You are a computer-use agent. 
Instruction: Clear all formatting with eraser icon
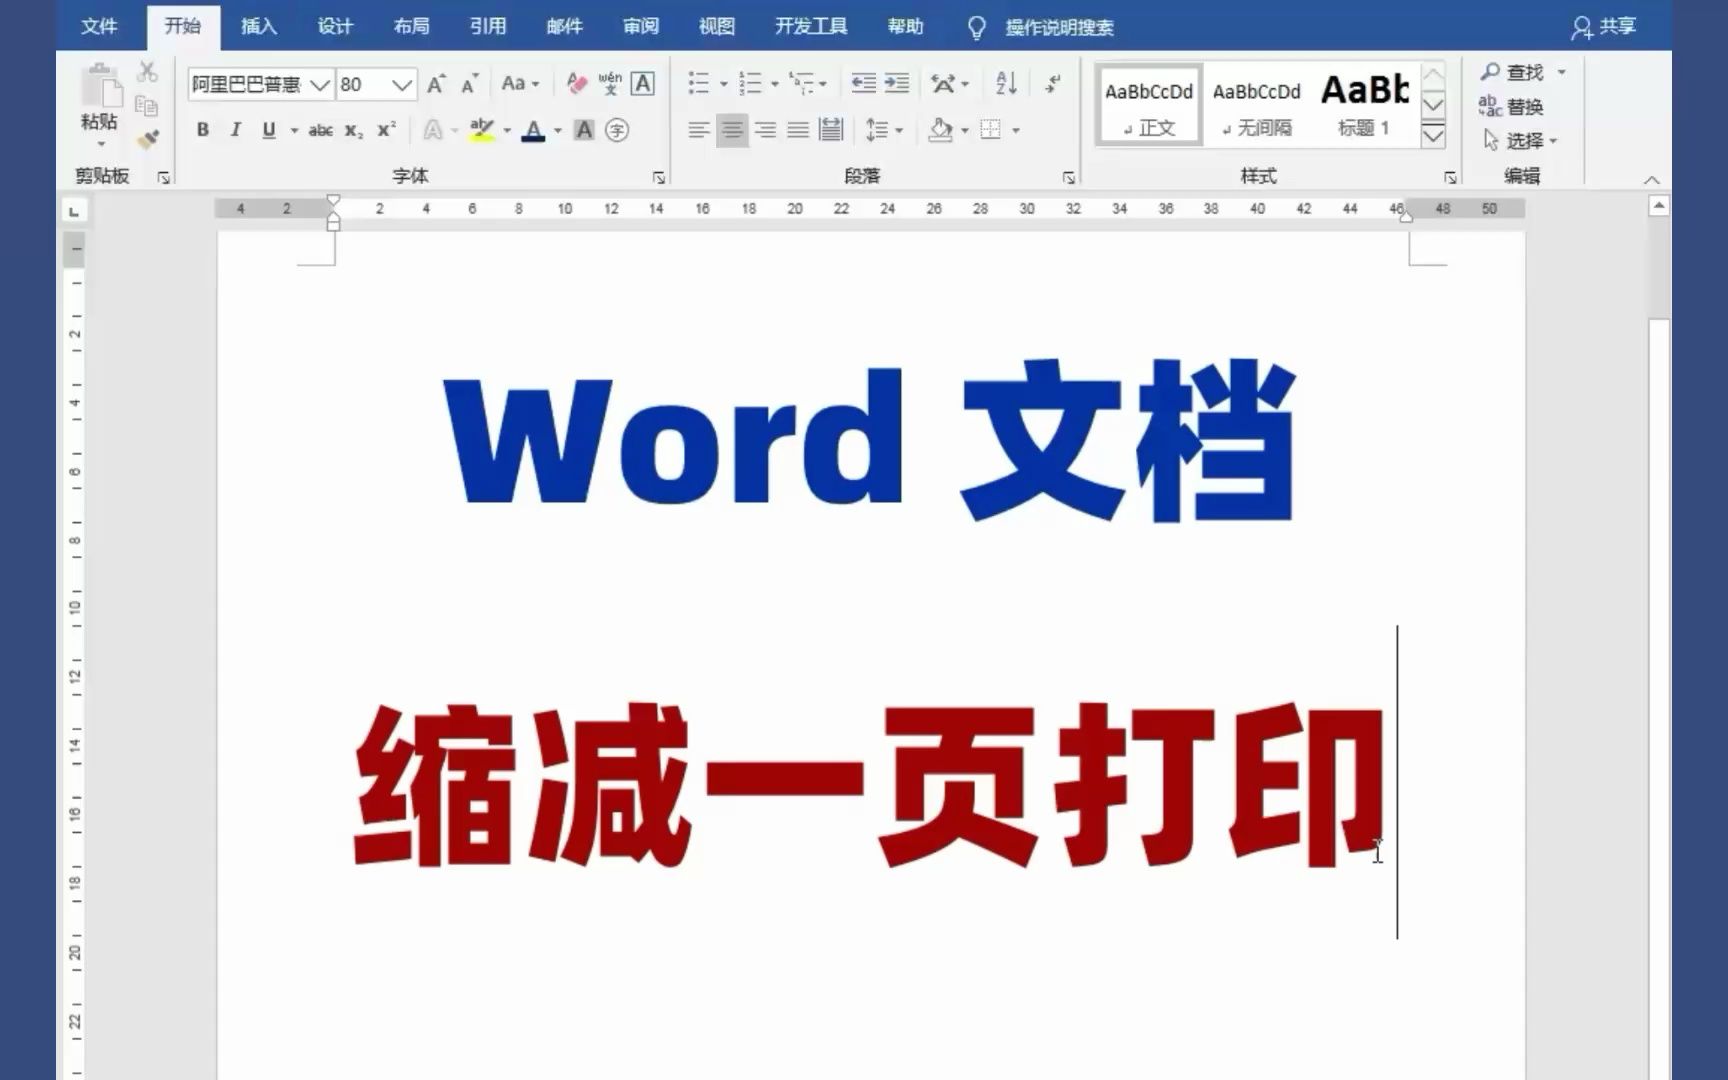pos(576,83)
